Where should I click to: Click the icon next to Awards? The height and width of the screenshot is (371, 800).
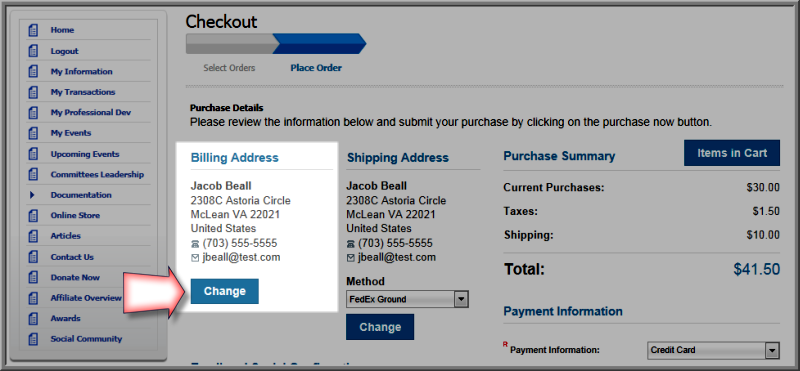click(34, 318)
